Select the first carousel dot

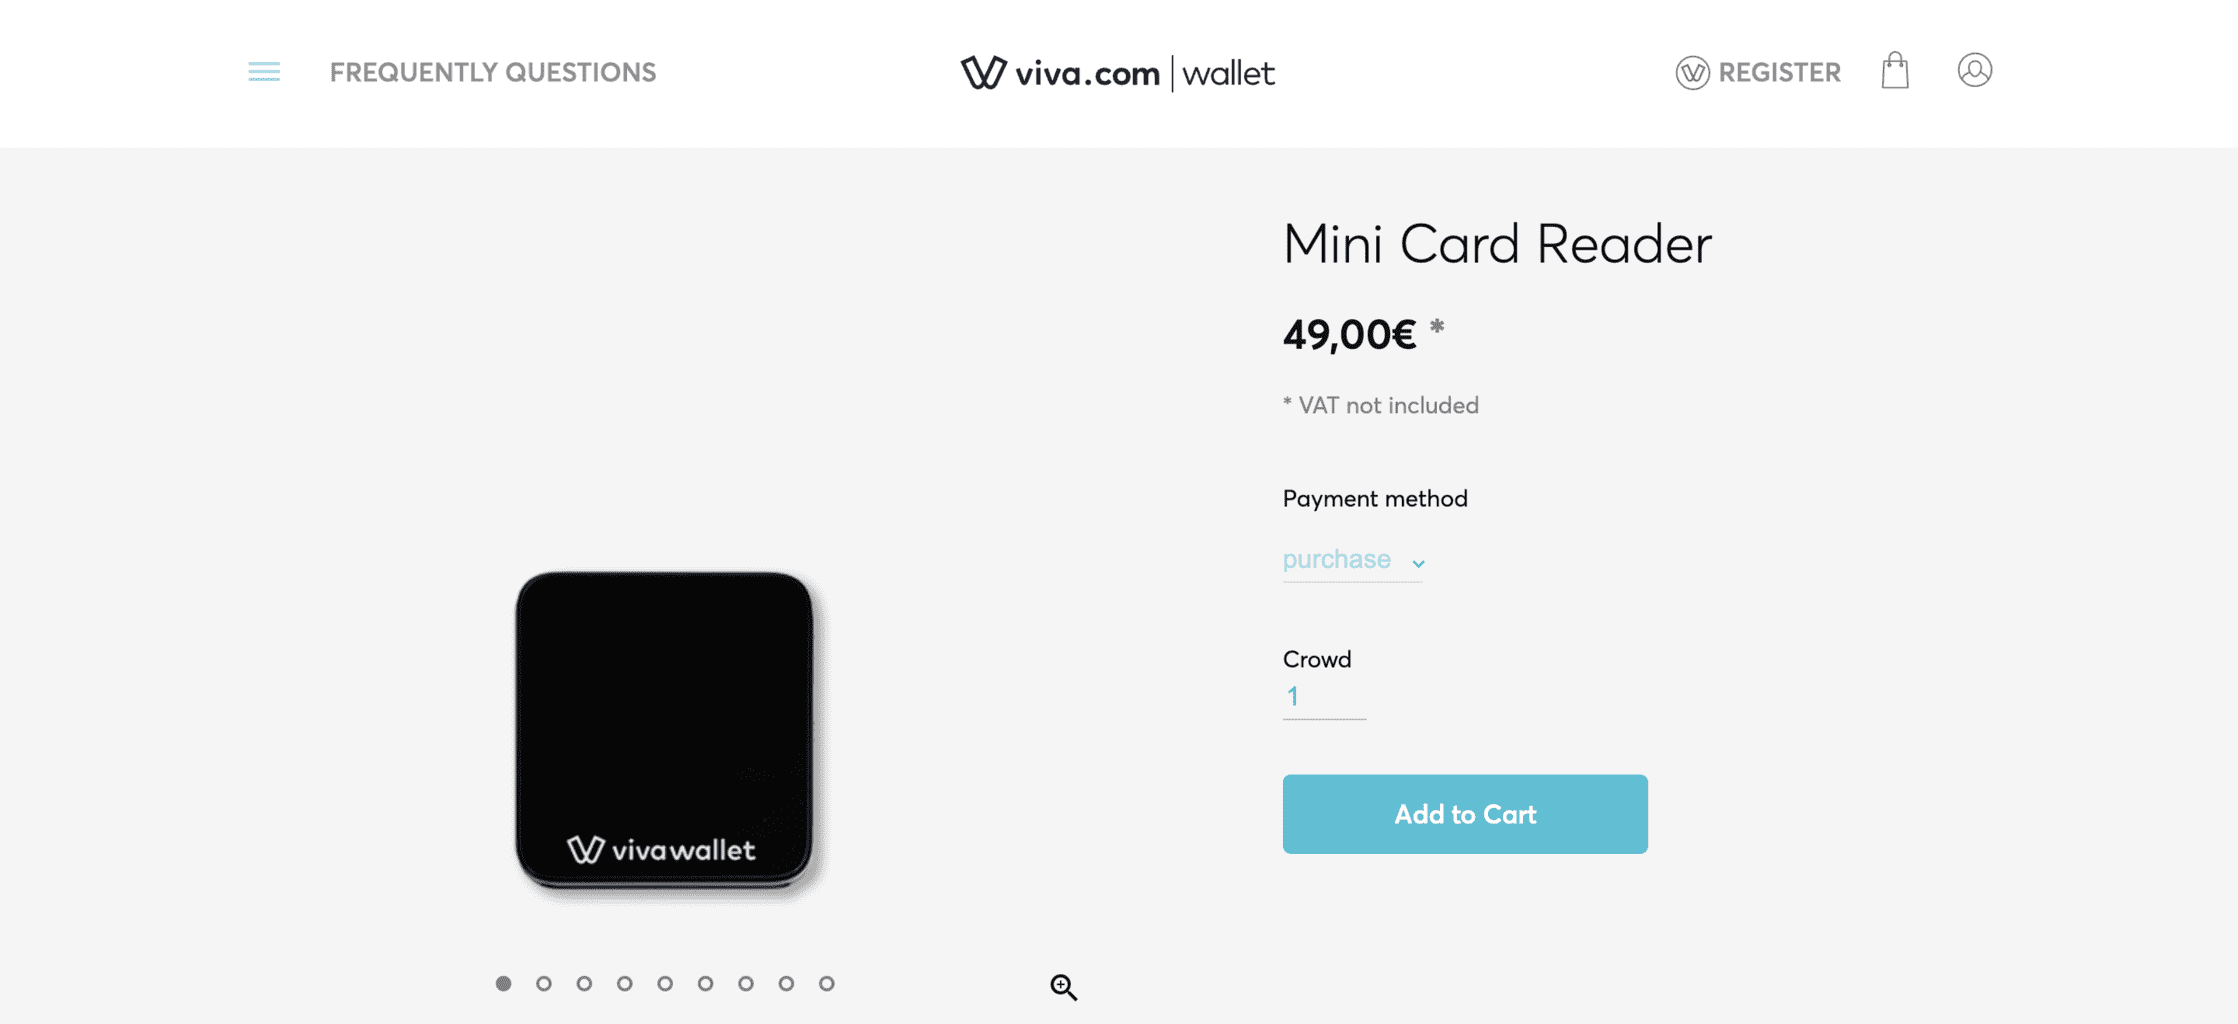pos(503,983)
